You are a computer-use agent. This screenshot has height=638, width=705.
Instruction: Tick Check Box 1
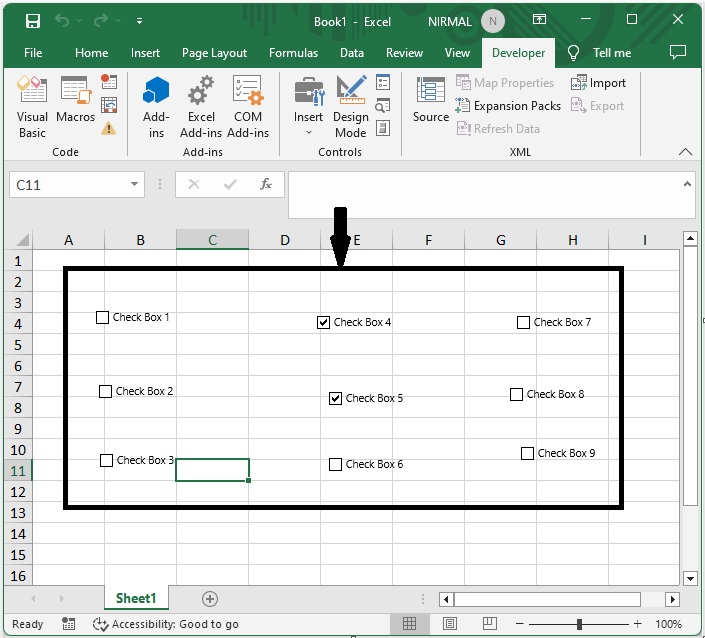coord(103,317)
